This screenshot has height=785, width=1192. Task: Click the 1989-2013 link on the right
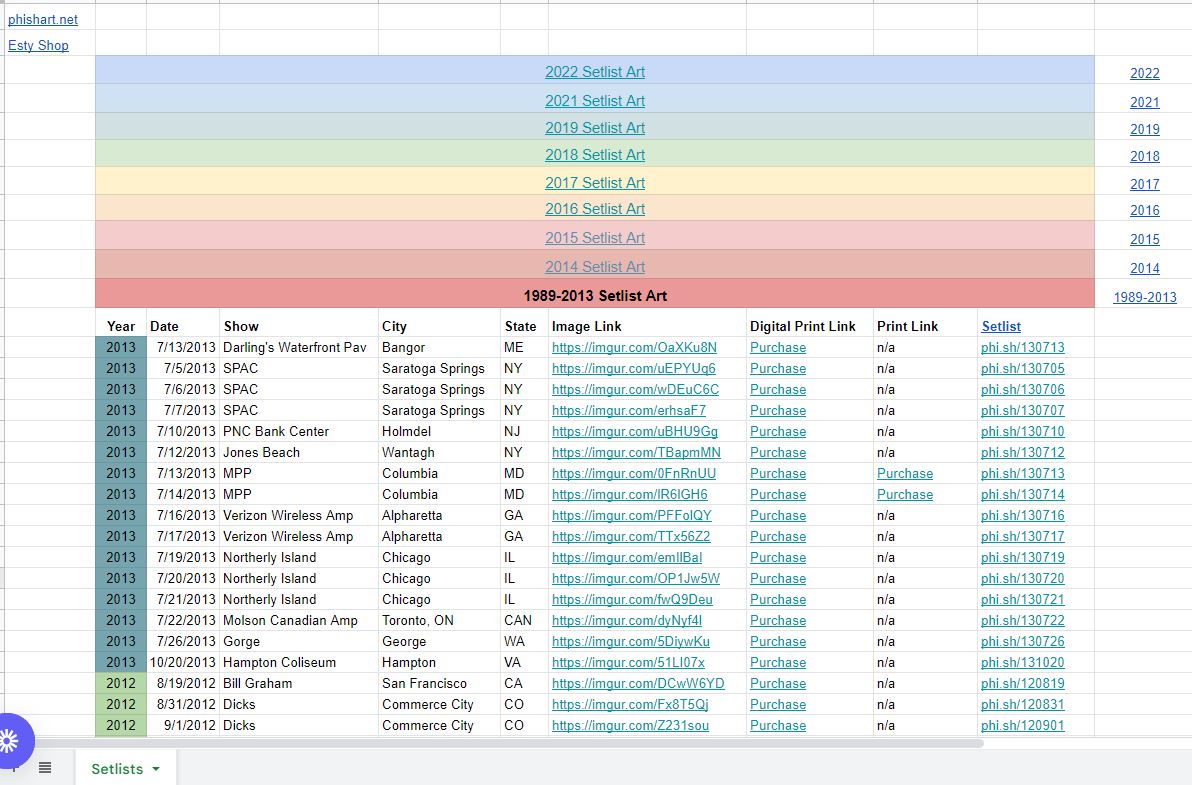[x=1144, y=297]
